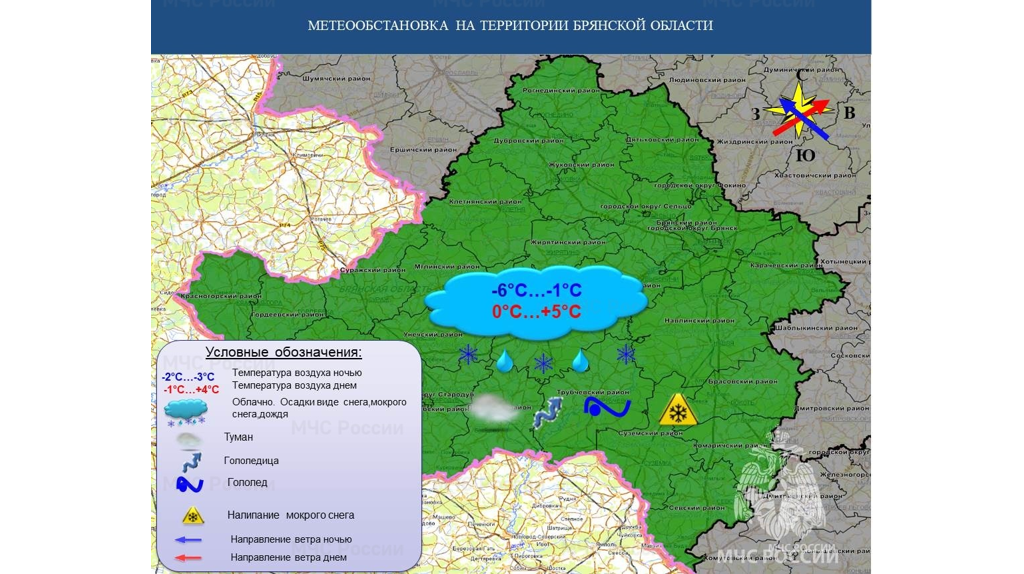The image size is (1024, 574).
Task: Click the 'Гололедица' legend label
Action: pyautogui.click(x=251, y=460)
